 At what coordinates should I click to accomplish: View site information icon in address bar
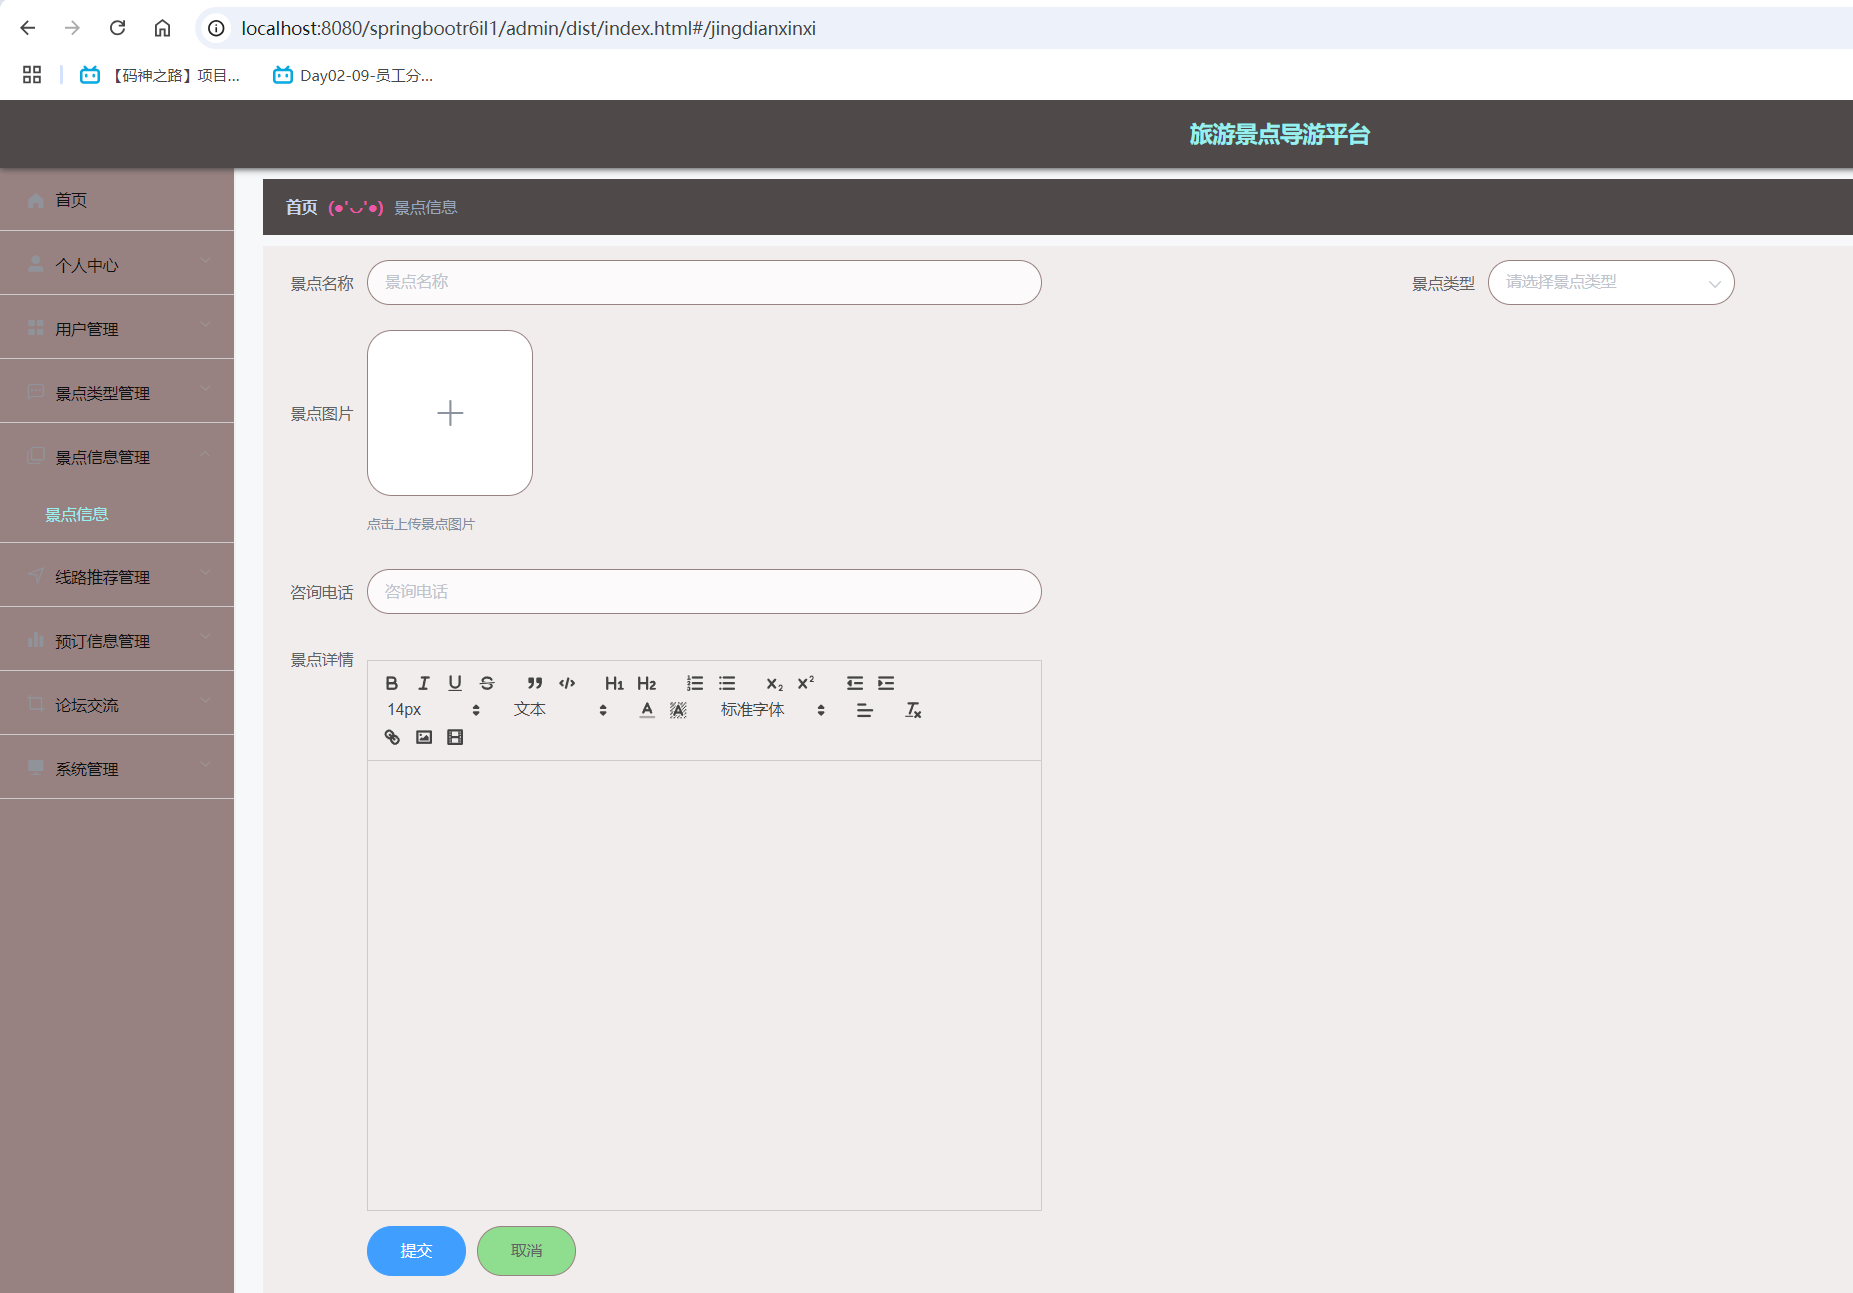tap(216, 28)
